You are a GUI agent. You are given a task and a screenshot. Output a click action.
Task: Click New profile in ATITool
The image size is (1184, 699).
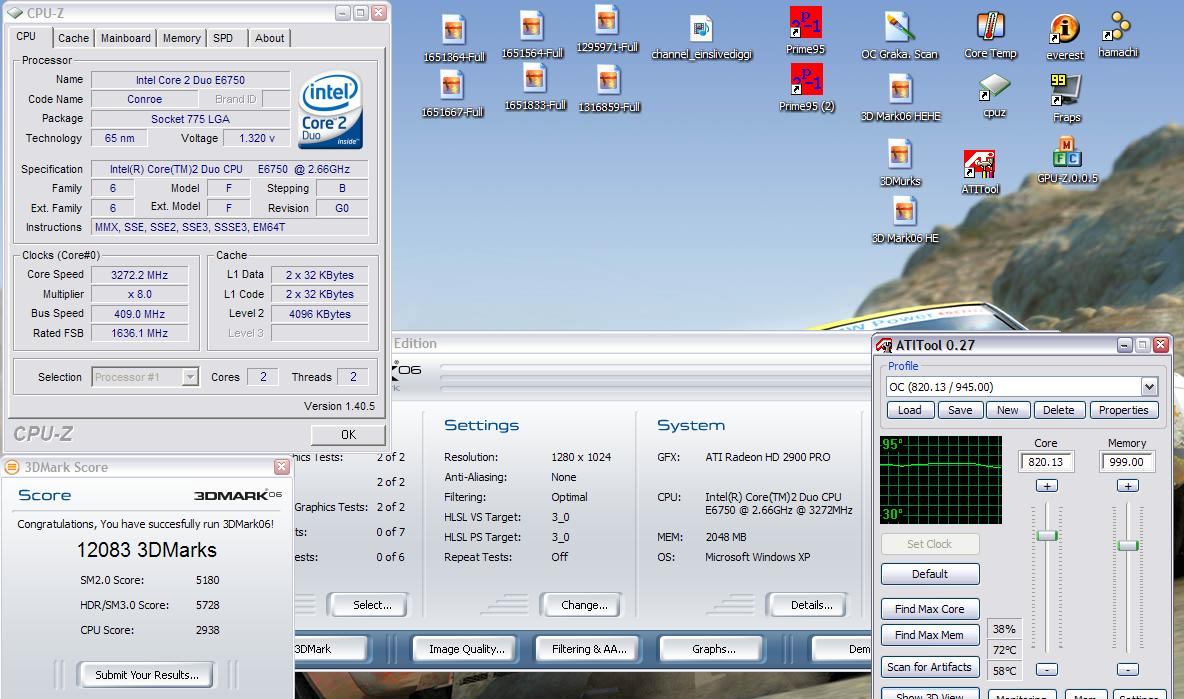tap(1007, 410)
